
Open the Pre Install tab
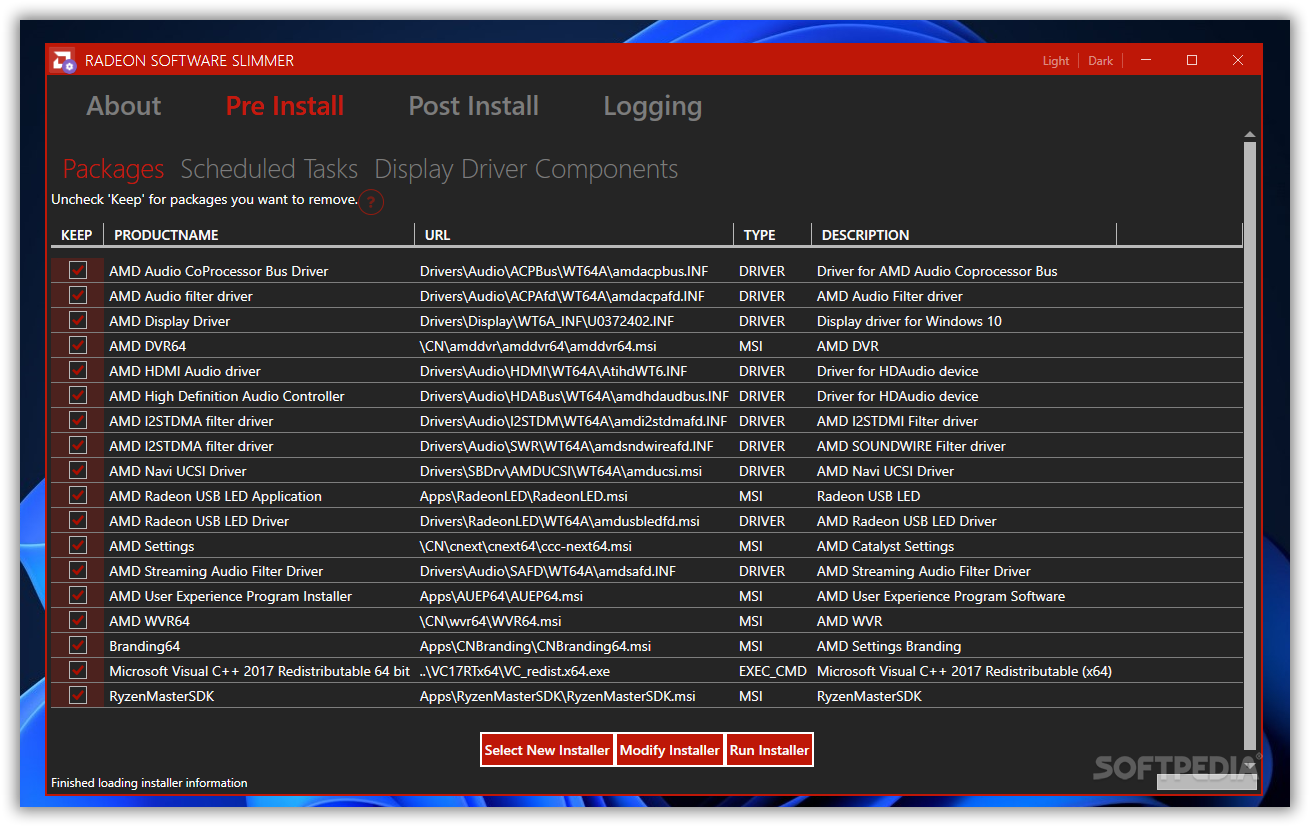click(x=285, y=106)
